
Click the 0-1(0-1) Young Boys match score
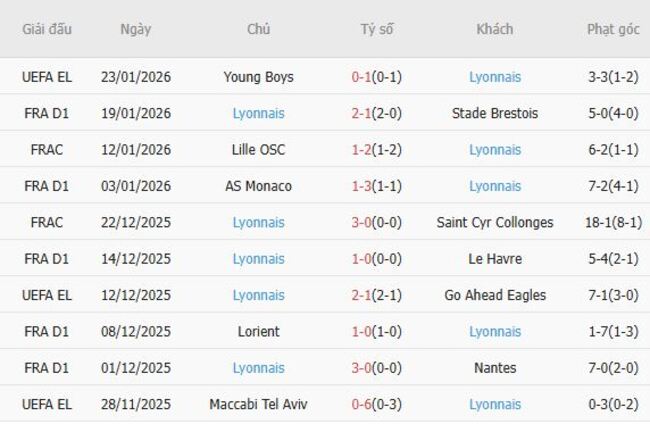coord(377,77)
